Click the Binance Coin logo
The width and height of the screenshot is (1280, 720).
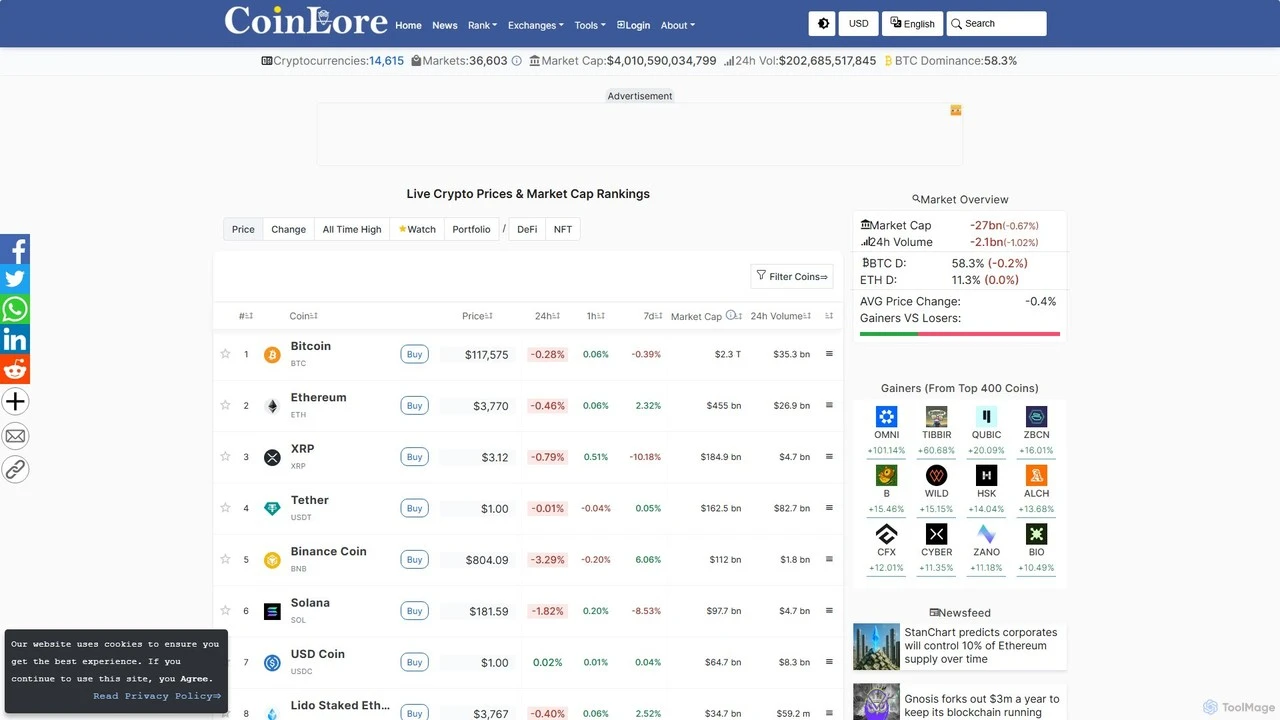272,560
